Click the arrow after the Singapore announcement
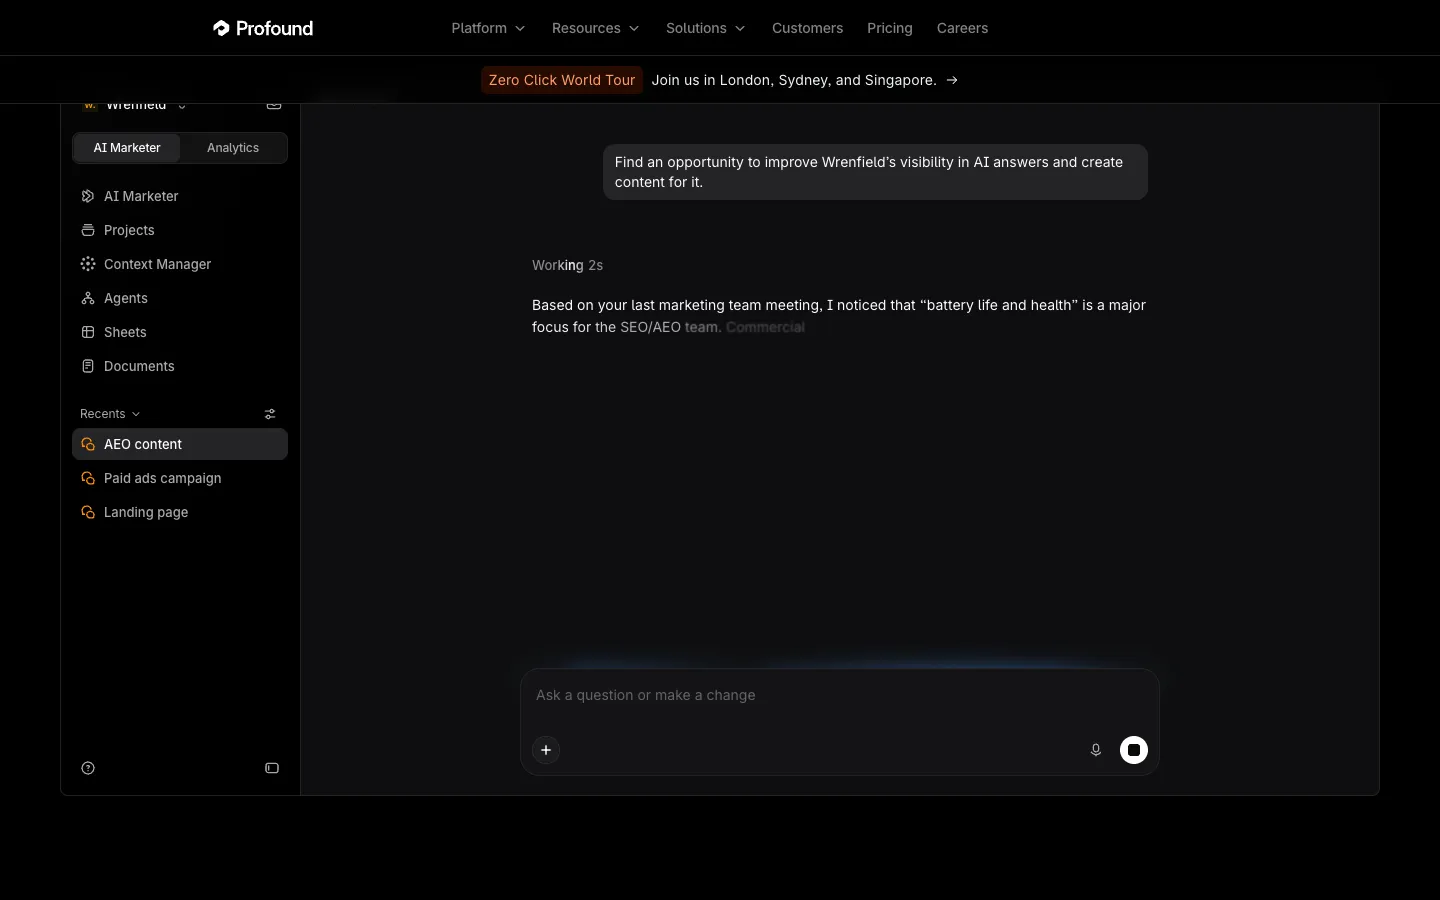Screen dimensions: 1440x900 tap(952, 80)
